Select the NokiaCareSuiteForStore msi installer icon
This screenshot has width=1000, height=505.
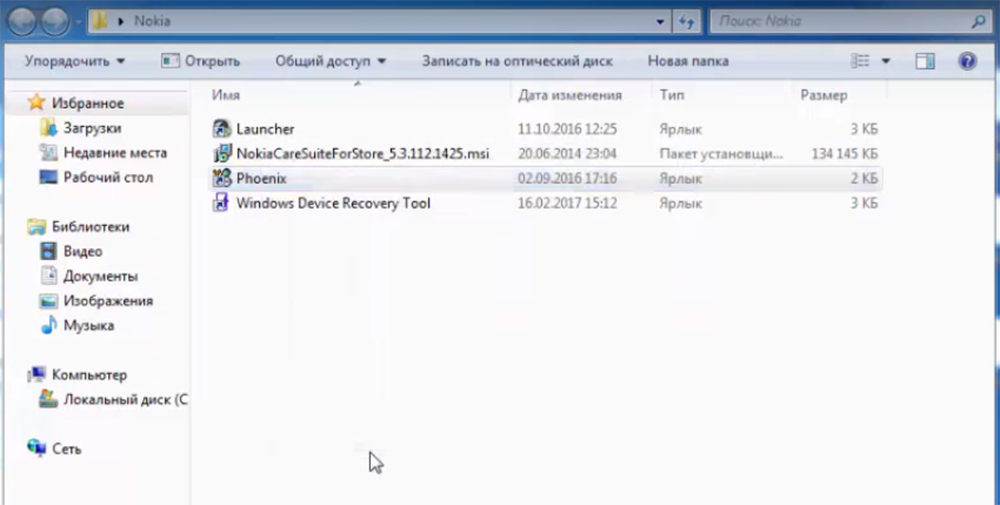(x=221, y=154)
